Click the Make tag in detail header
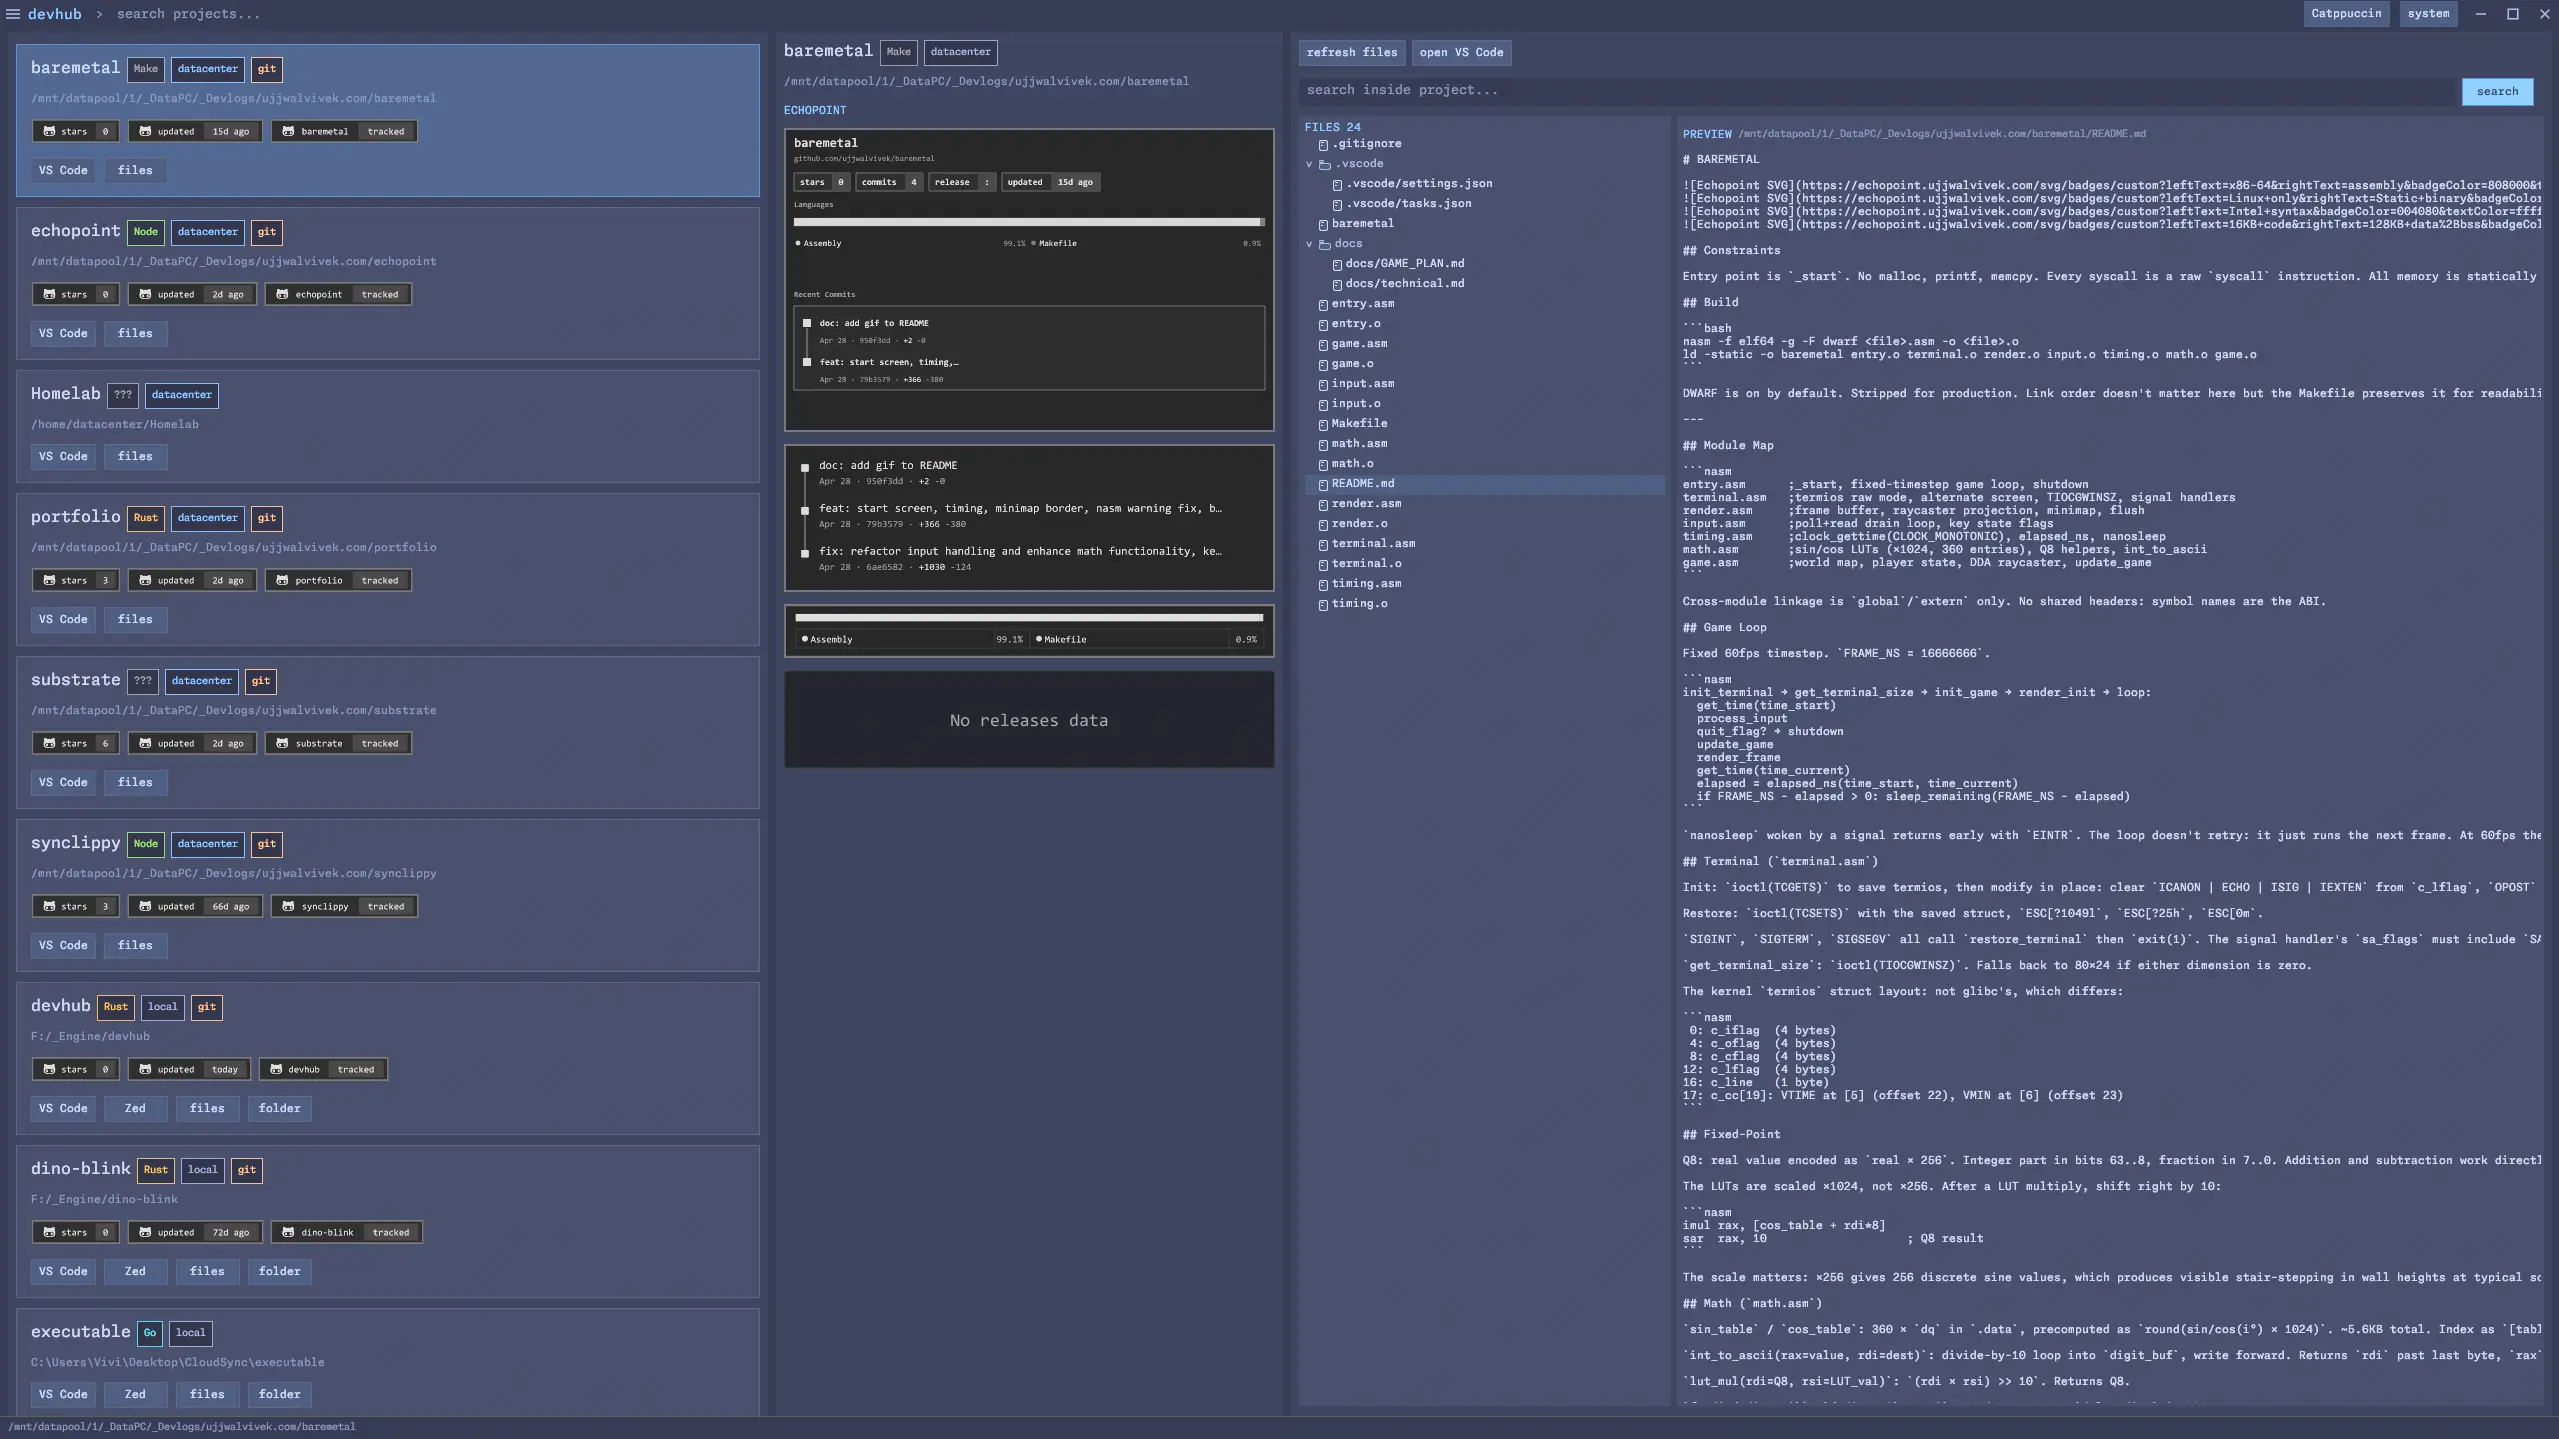Viewport: 2559px width, 1439px height. pos(898,52)
